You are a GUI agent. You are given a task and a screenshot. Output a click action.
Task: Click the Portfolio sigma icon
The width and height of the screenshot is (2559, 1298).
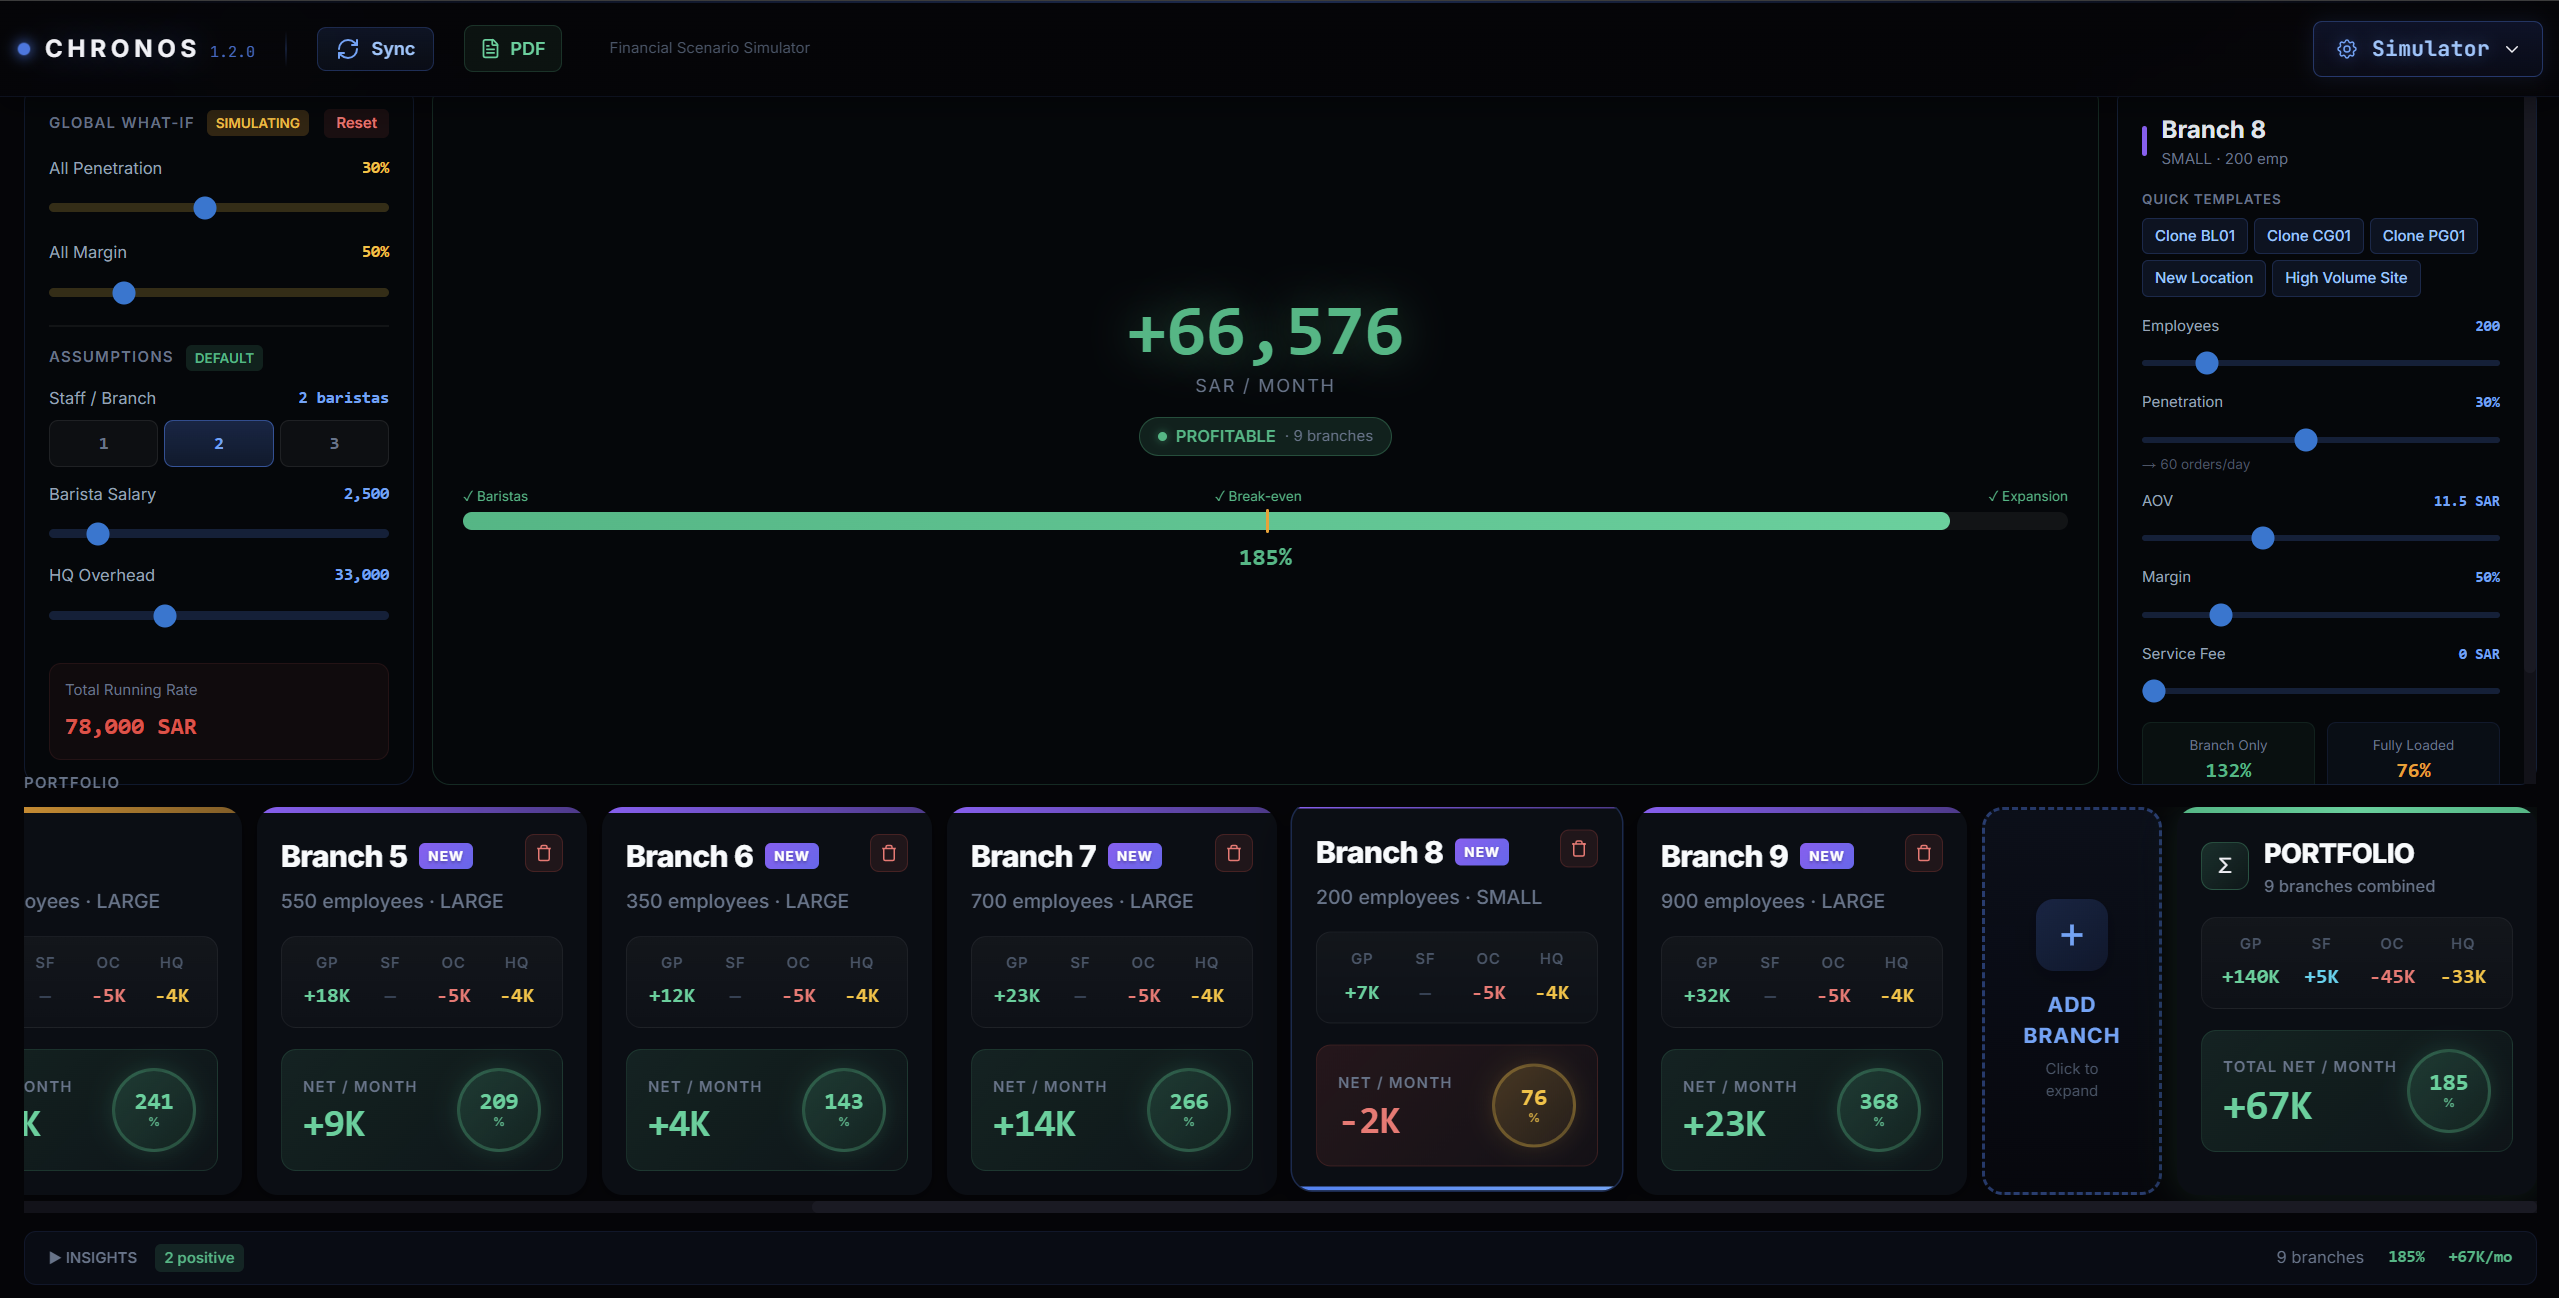(2222, 865)
